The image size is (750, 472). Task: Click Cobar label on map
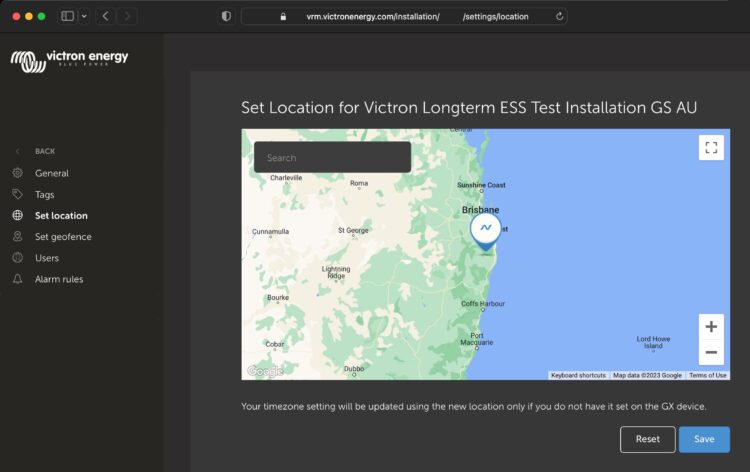(275, 344)
